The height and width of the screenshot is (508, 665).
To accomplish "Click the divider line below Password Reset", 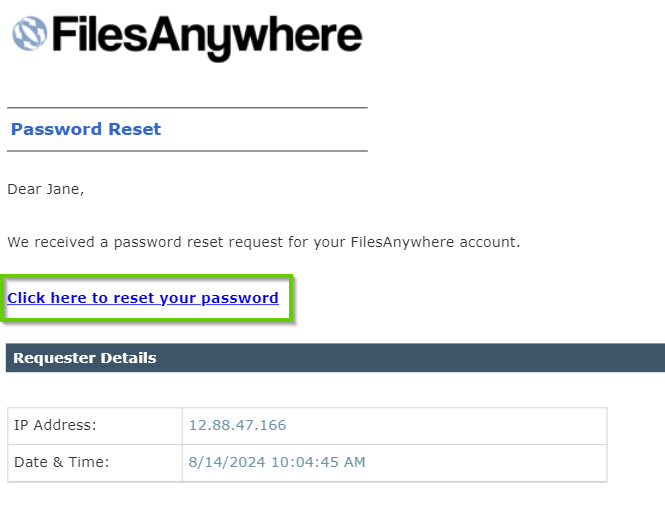I will pyautogui.click(x=187, y=151).
